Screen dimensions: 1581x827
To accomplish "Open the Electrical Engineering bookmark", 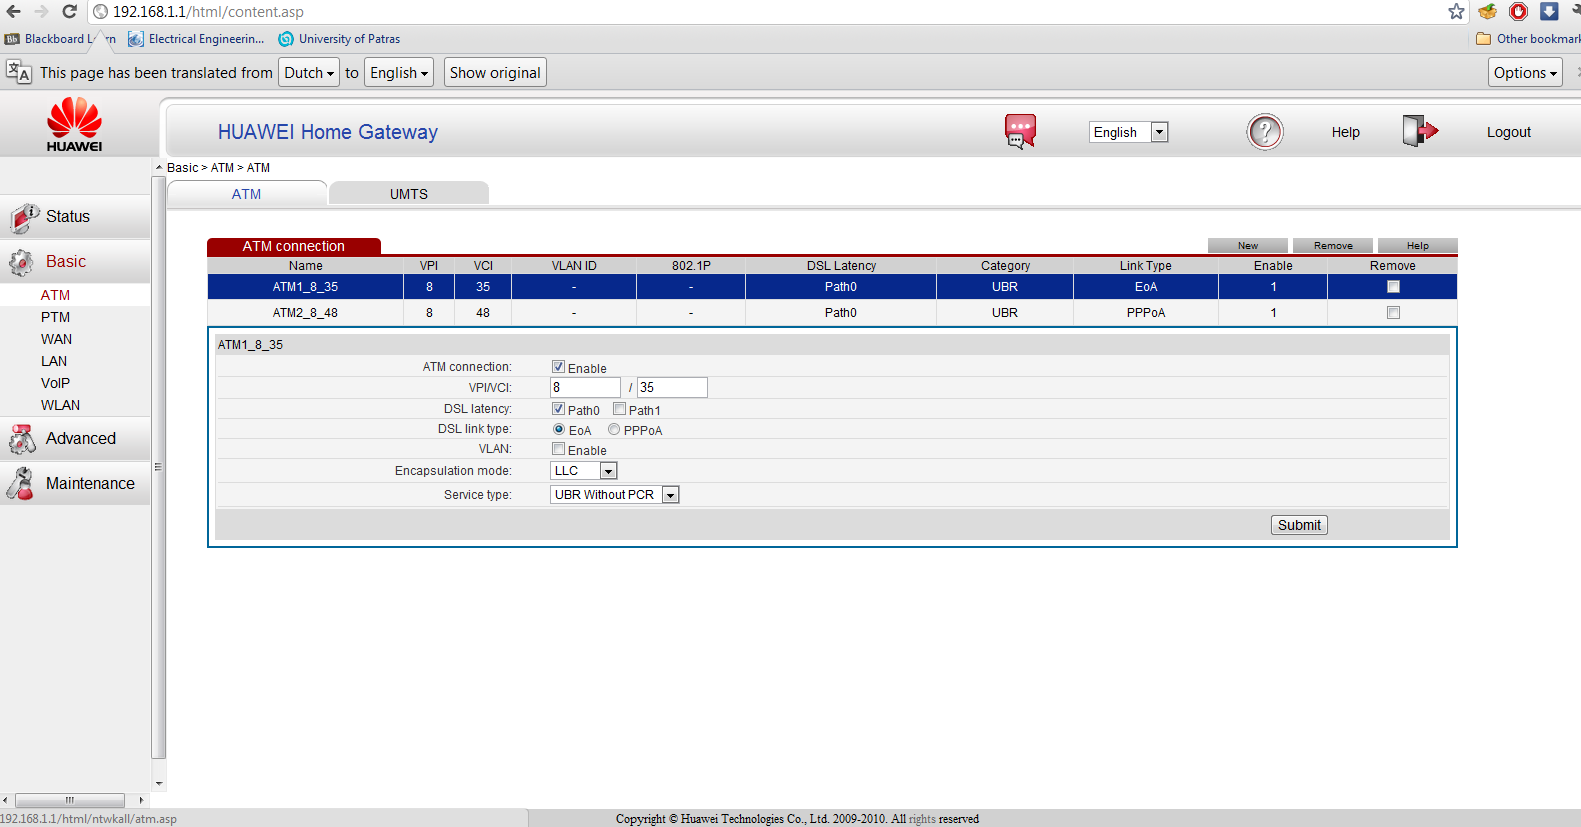I will [196, 39].
